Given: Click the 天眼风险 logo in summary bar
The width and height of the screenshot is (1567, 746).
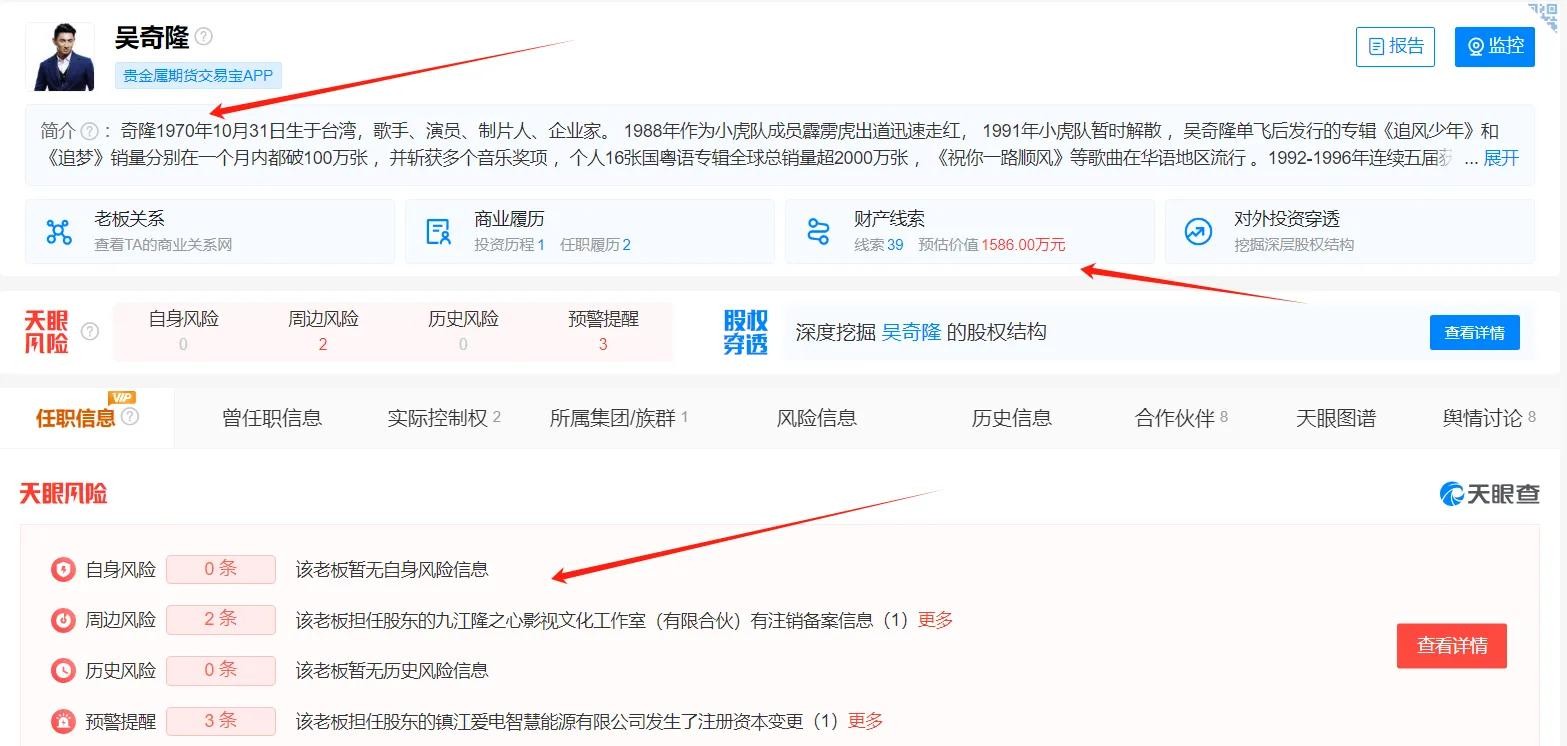Looking at the screenshot, I should [47, 332].
